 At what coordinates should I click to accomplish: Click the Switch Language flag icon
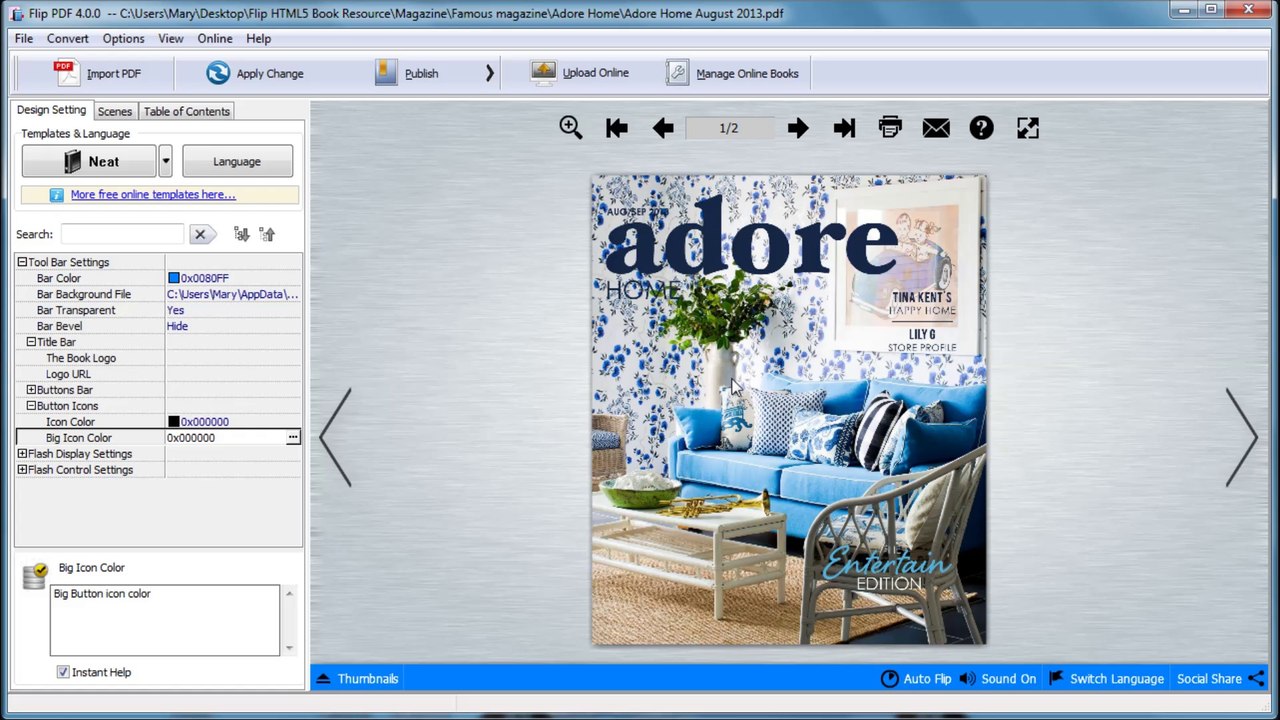pos(1056,679)
